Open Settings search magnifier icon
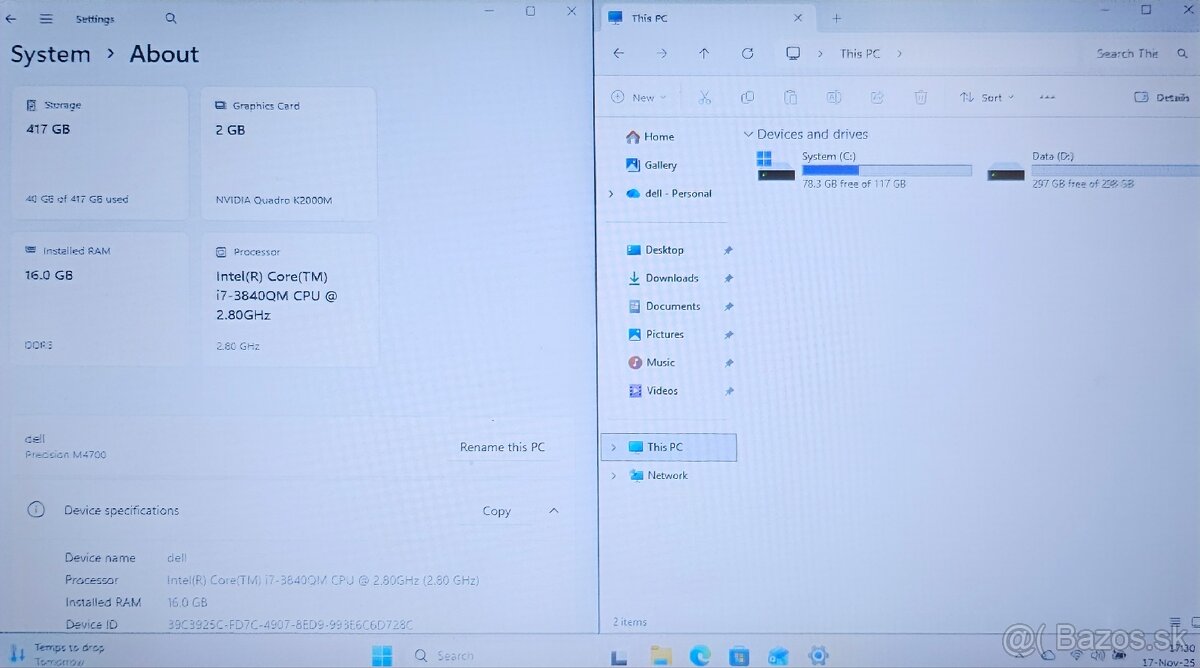 171,18
